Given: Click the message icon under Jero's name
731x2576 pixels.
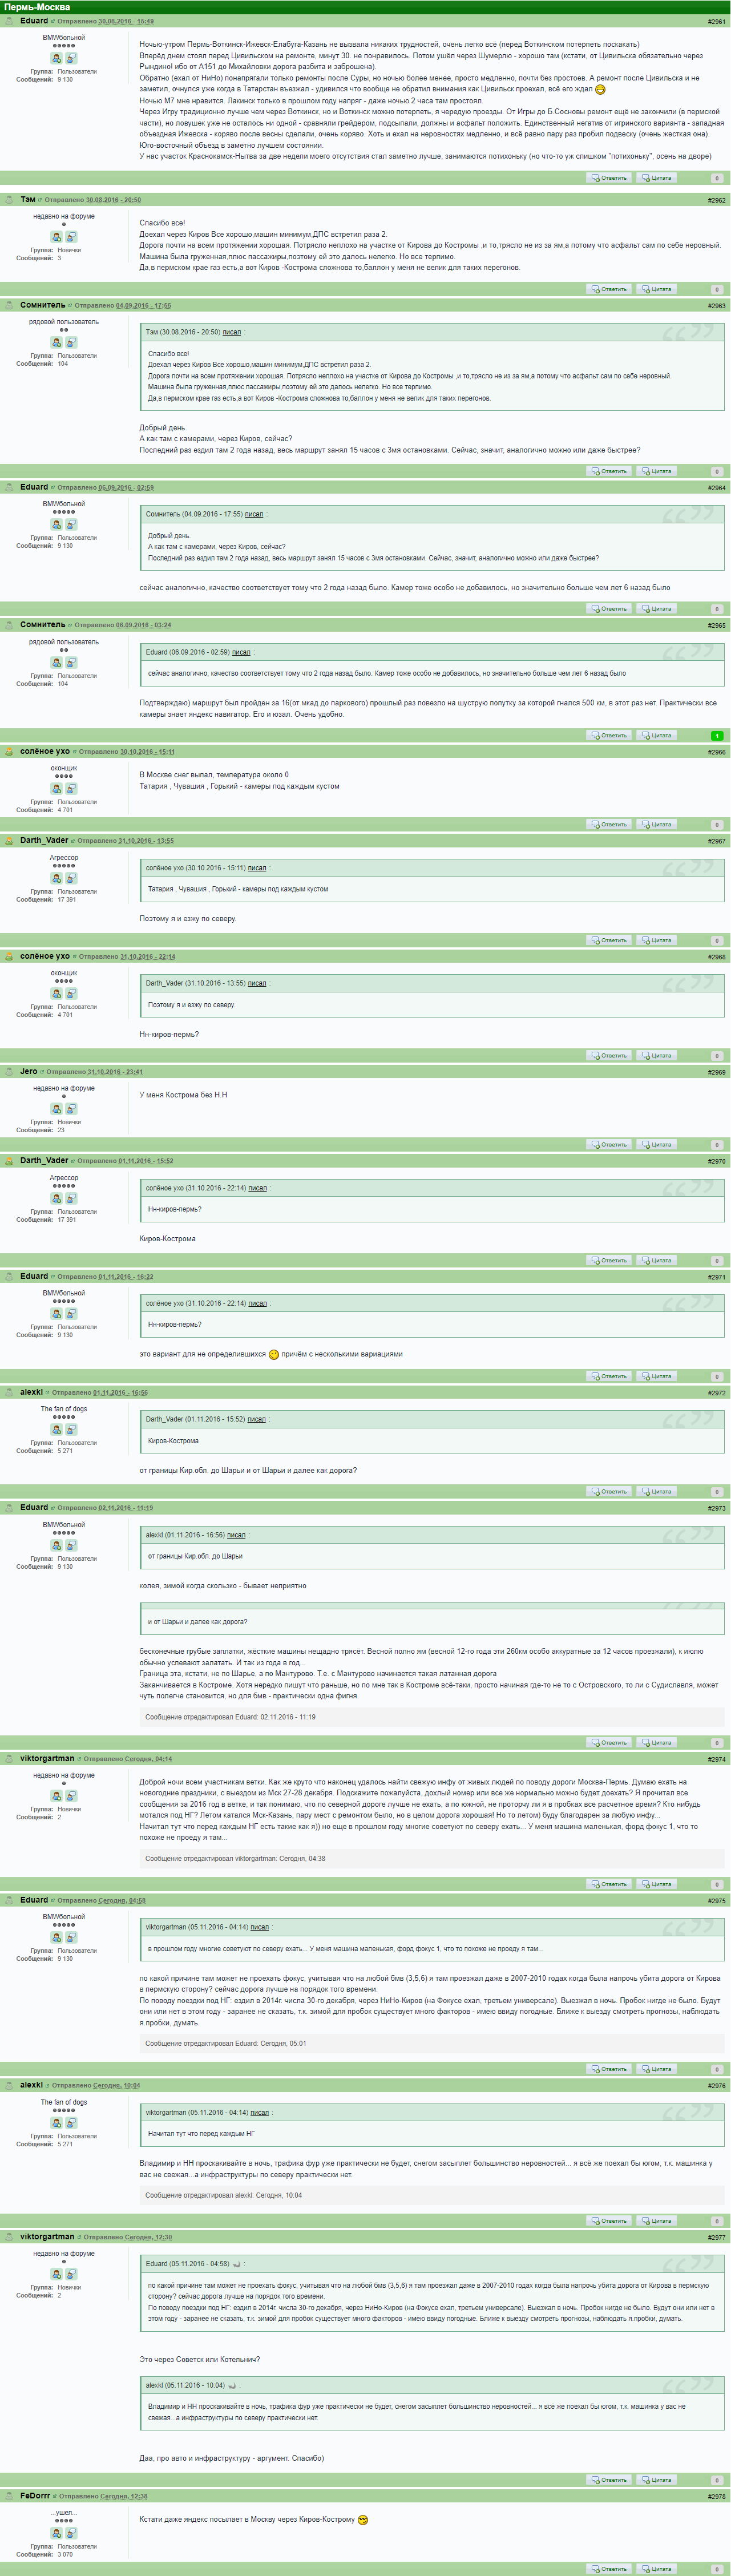Looking at the screenshot, I should 71,1109.
